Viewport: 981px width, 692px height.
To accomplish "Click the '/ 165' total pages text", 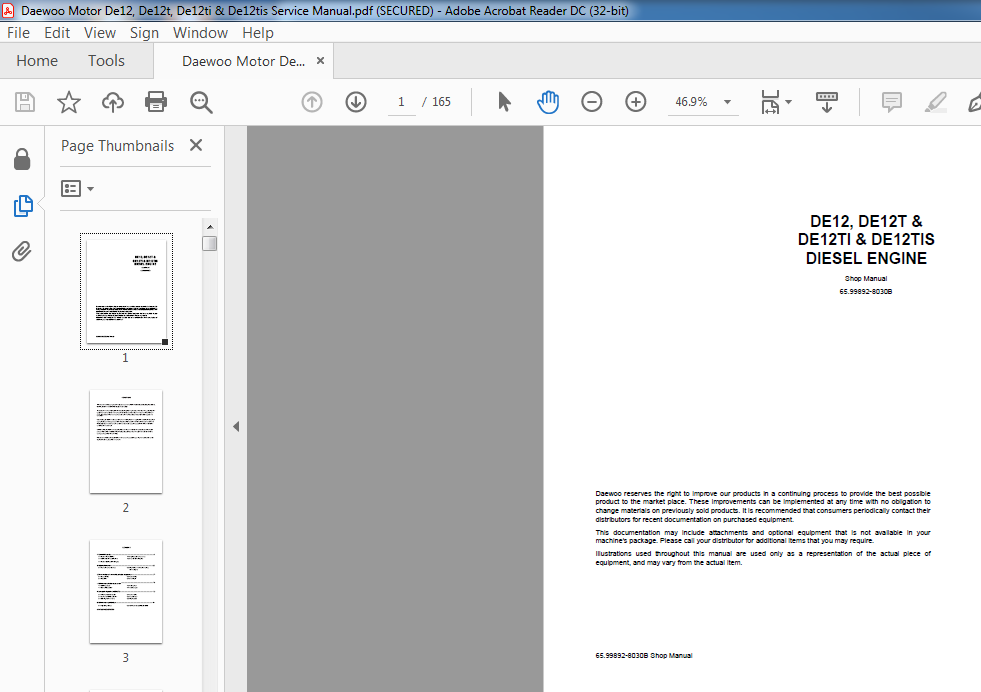I will pyautogui.click(x=436, y=102).
